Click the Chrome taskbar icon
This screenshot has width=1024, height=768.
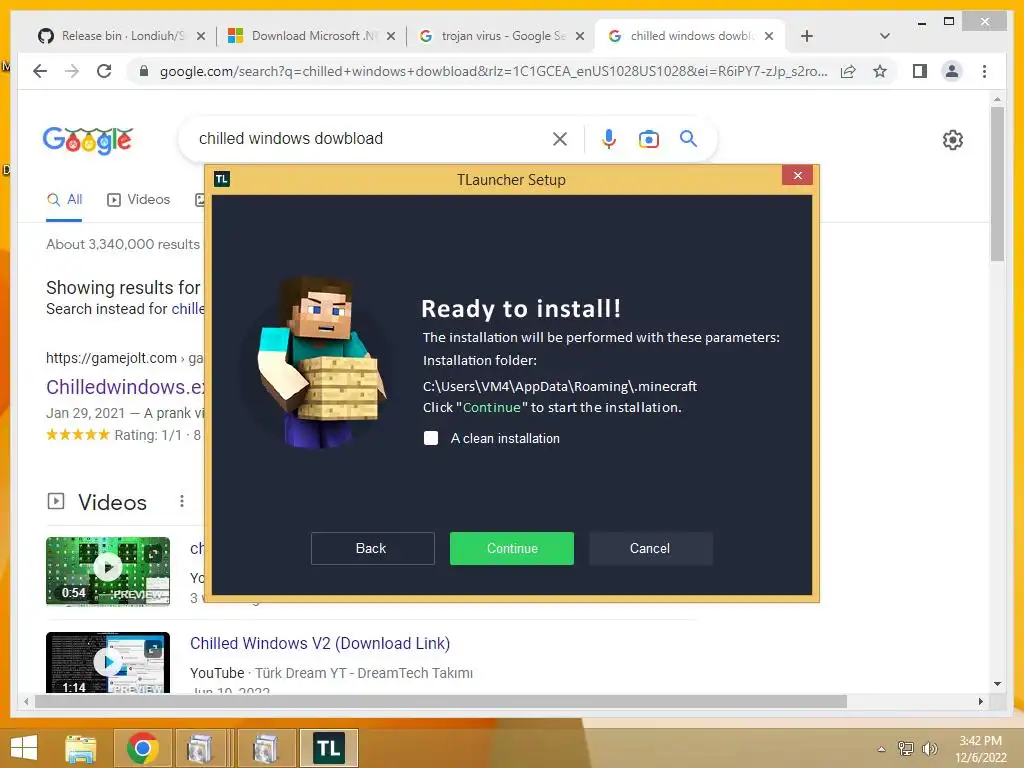coord(142,748)
